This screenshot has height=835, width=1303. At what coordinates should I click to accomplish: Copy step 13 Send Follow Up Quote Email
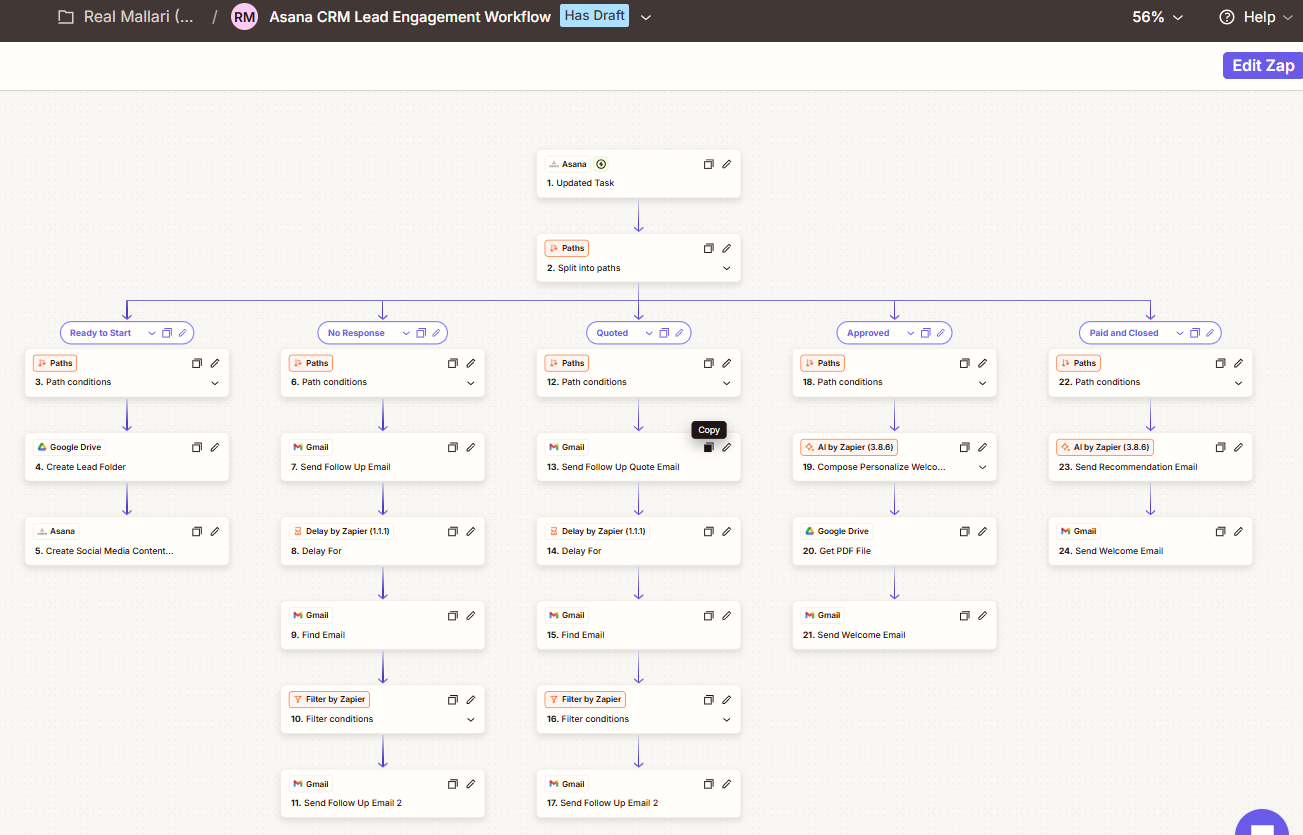tap(709, 447)
